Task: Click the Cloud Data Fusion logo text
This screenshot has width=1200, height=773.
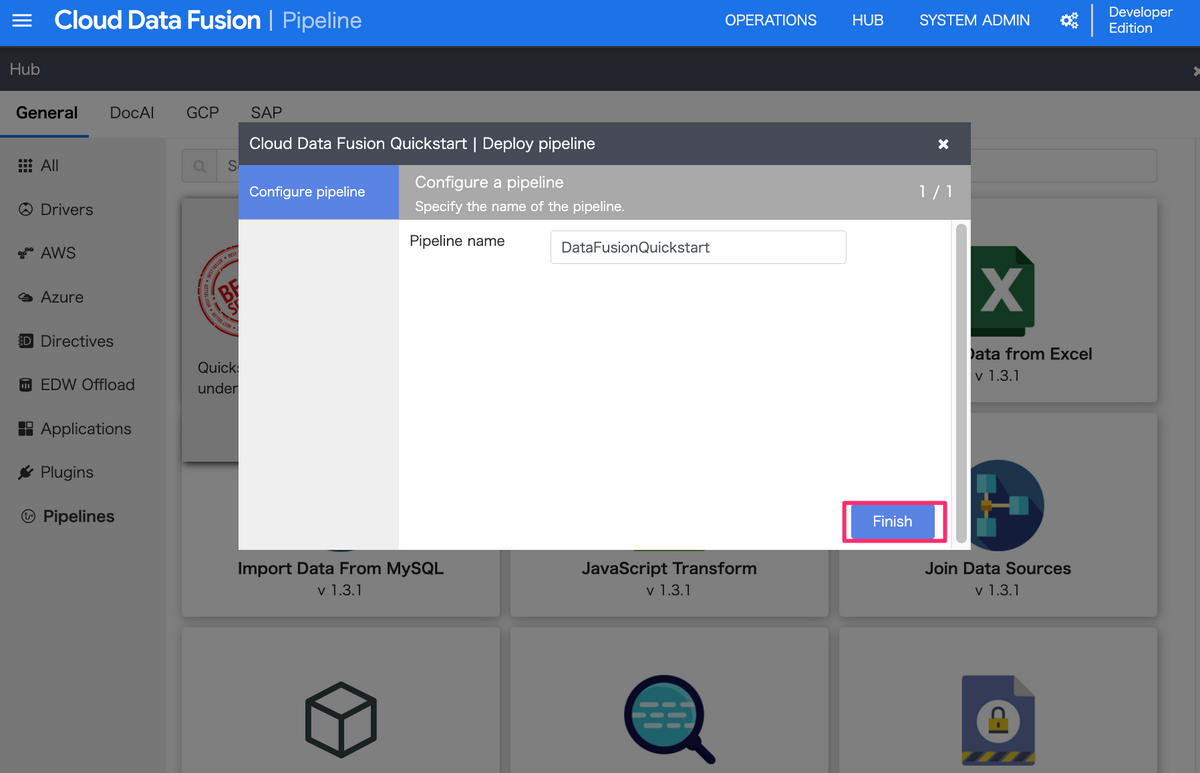Action: [x=157, y=20]
